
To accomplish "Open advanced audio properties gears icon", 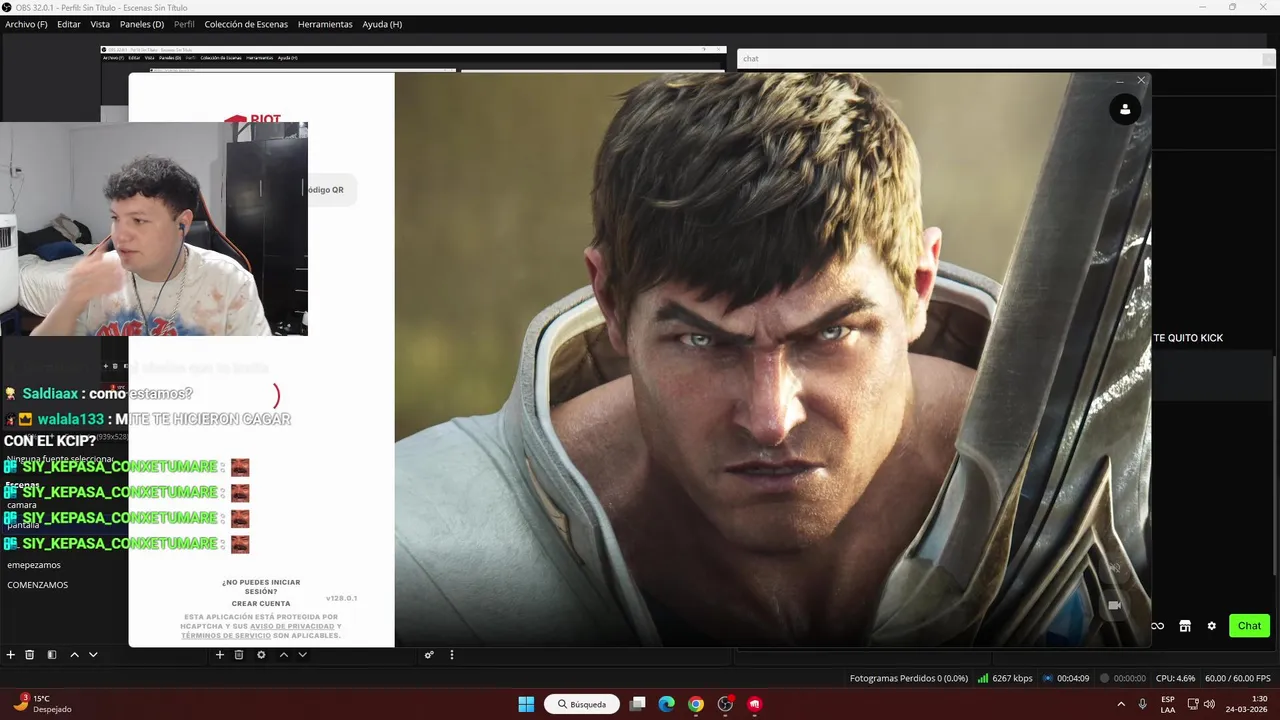I will pyautogui.click(x=429, y=655).
